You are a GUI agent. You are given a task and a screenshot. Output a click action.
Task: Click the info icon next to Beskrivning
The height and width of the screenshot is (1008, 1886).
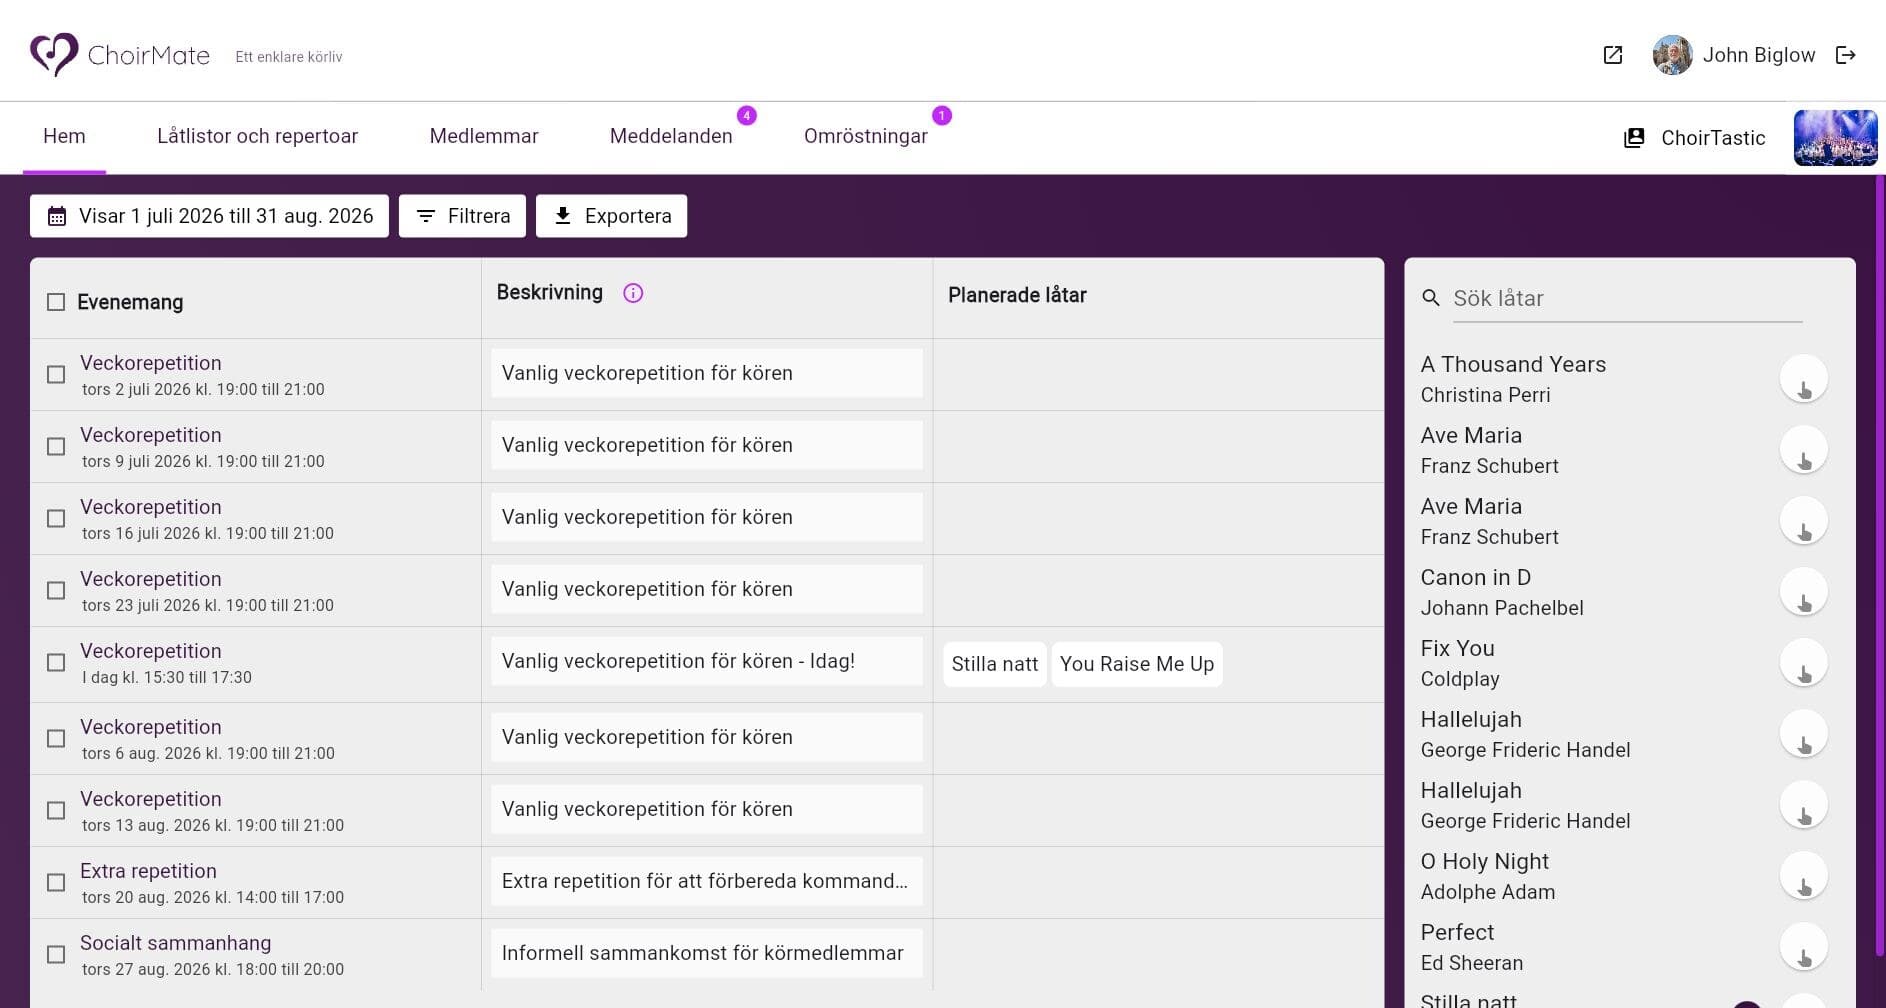[x=633, y=293]
